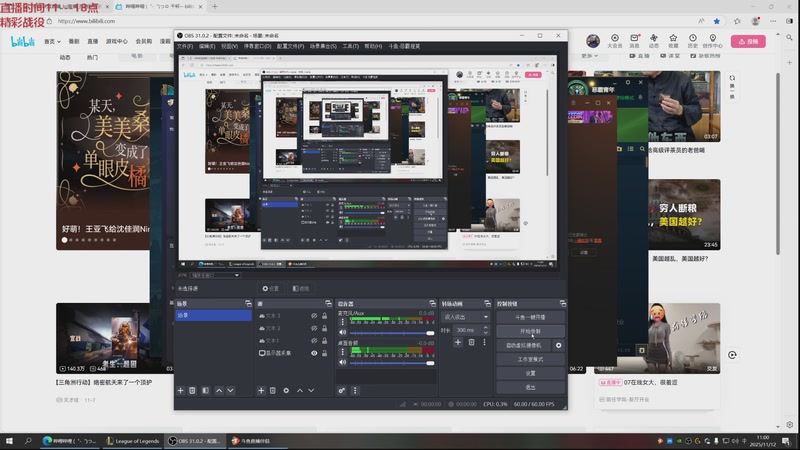Open the Bilibili user avatar in header
The width and height of the screenshot is (800, 450).
pos(593,41)
